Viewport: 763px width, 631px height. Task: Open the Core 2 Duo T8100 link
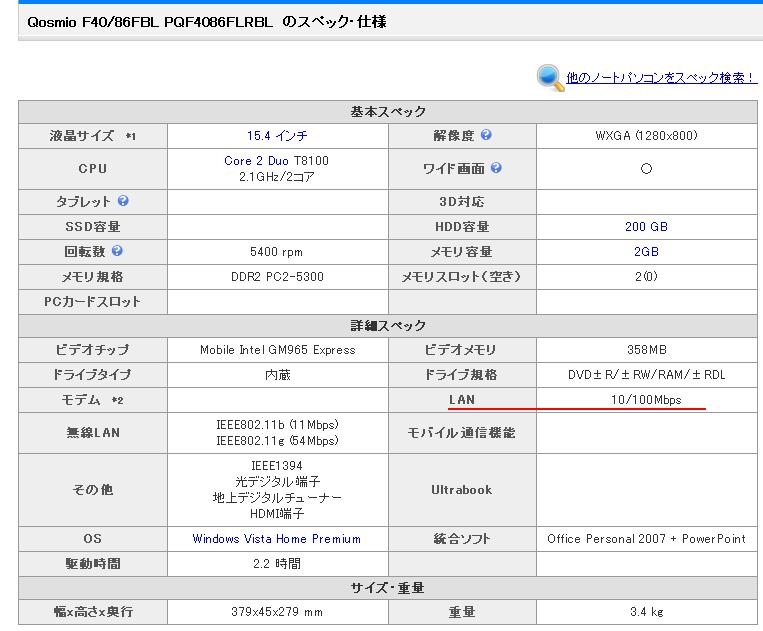coord(276,161)
